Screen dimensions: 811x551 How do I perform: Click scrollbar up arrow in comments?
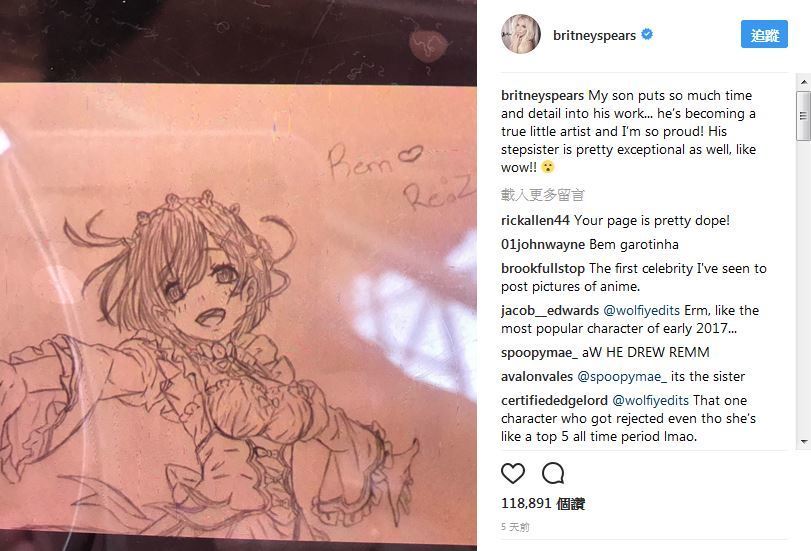tap(804, 82)
